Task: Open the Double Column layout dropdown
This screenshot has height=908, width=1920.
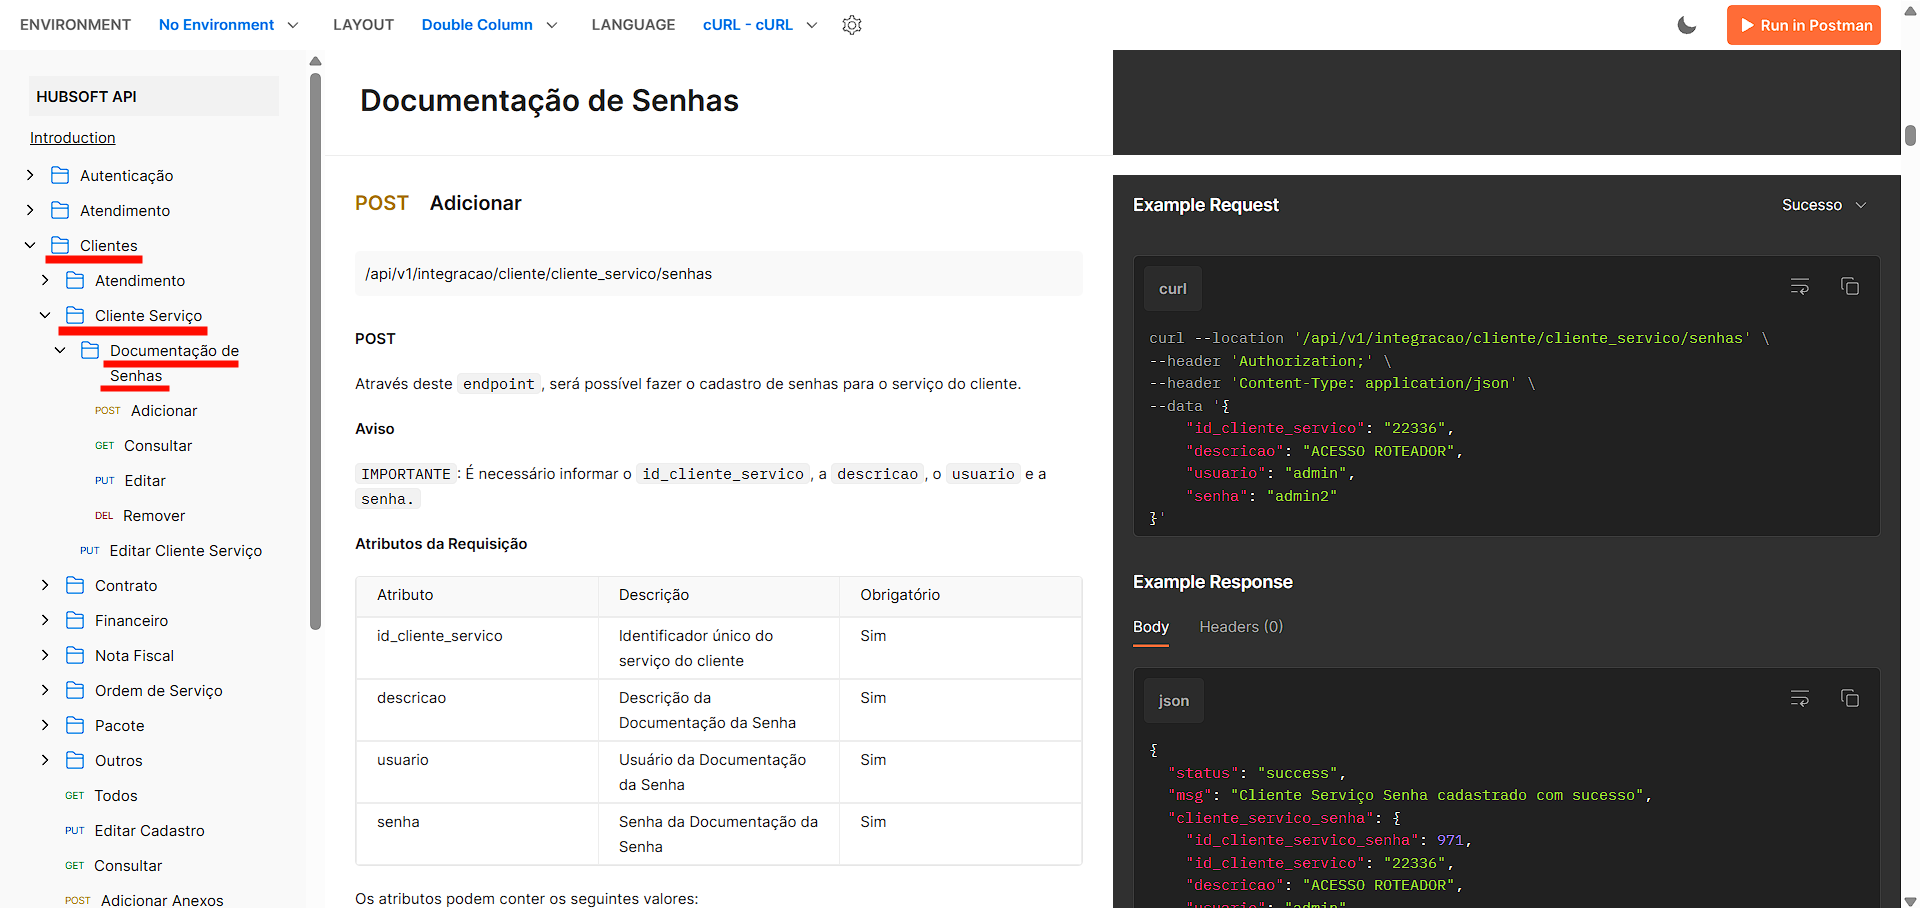Action: 489,25
